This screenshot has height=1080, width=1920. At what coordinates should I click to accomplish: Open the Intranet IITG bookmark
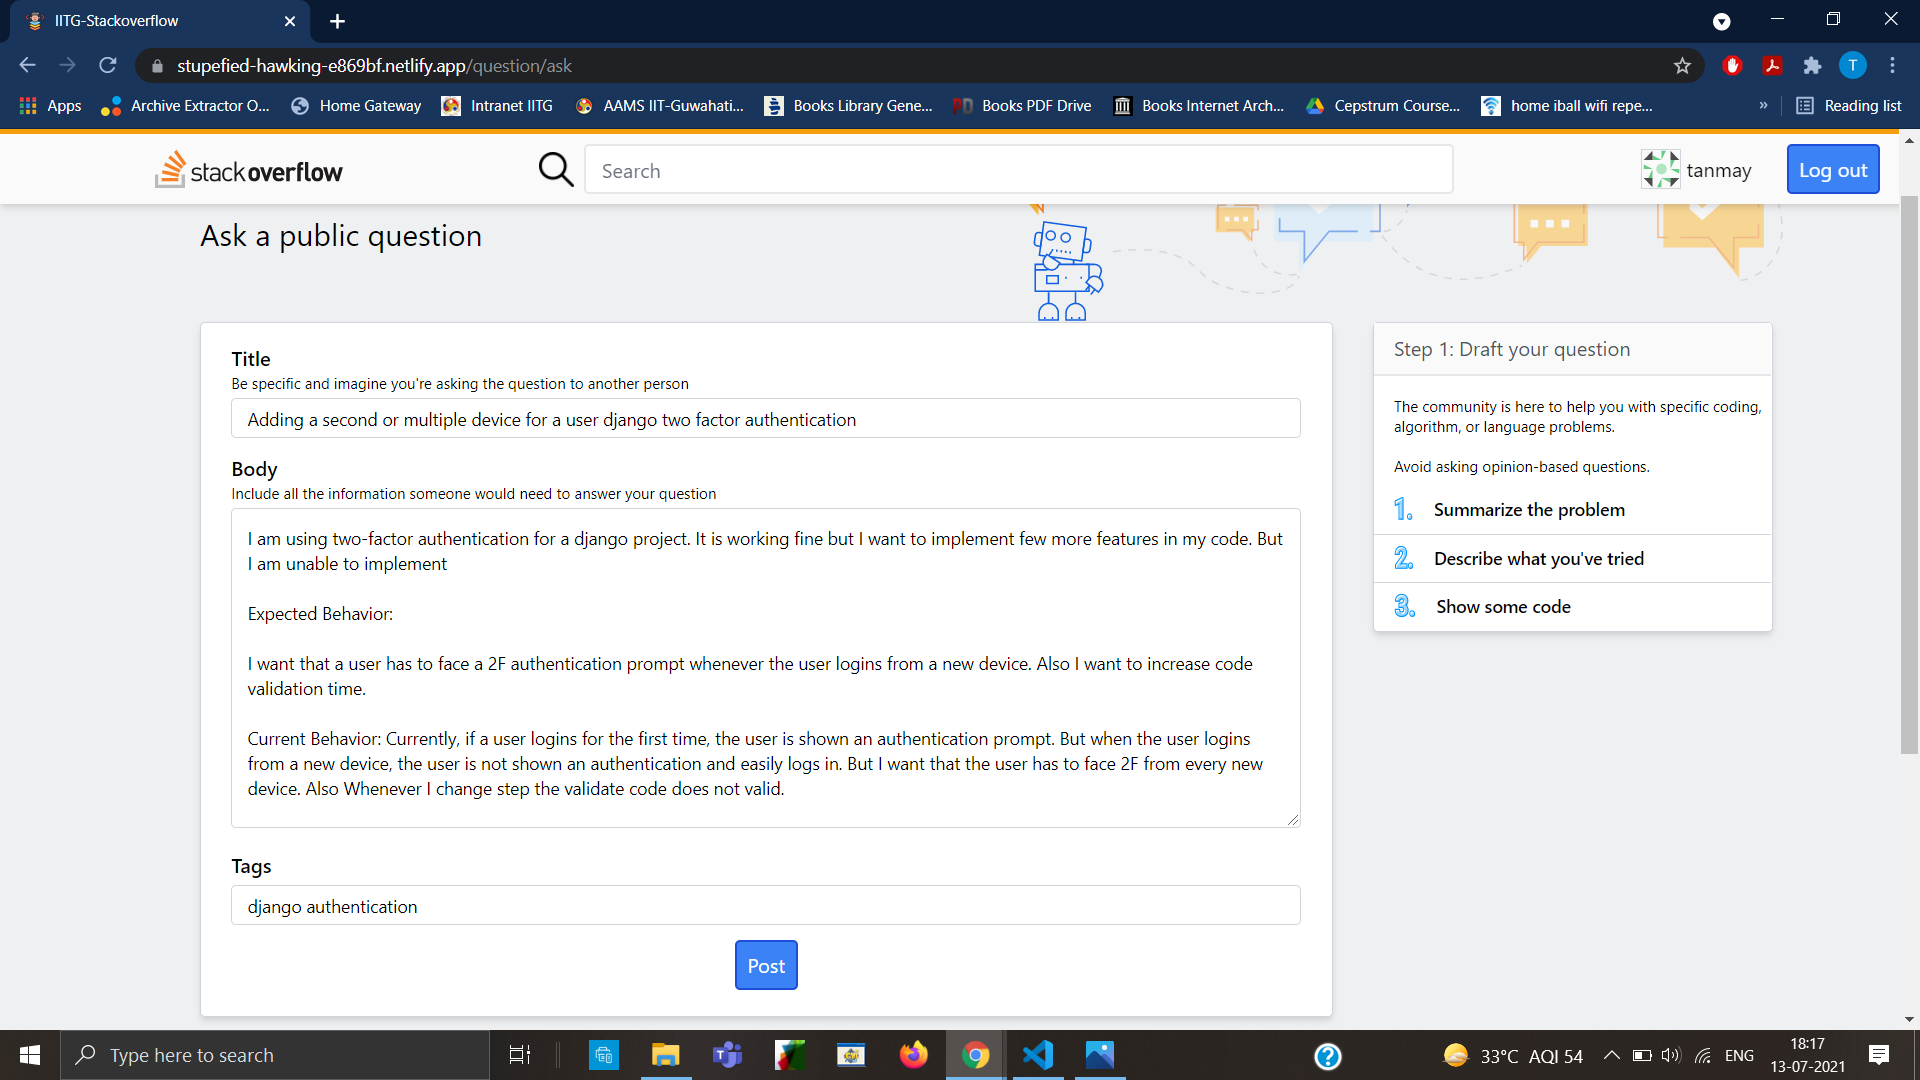(497, 106)
